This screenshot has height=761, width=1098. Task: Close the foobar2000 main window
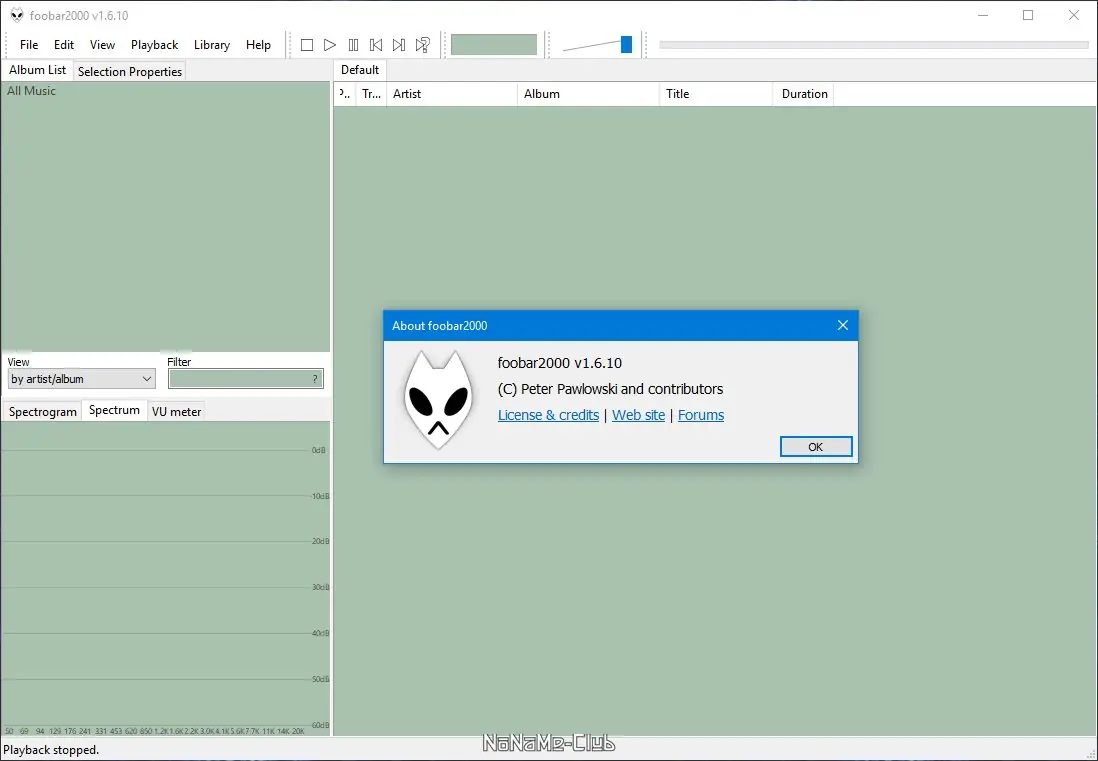(x=1073, y=15)
